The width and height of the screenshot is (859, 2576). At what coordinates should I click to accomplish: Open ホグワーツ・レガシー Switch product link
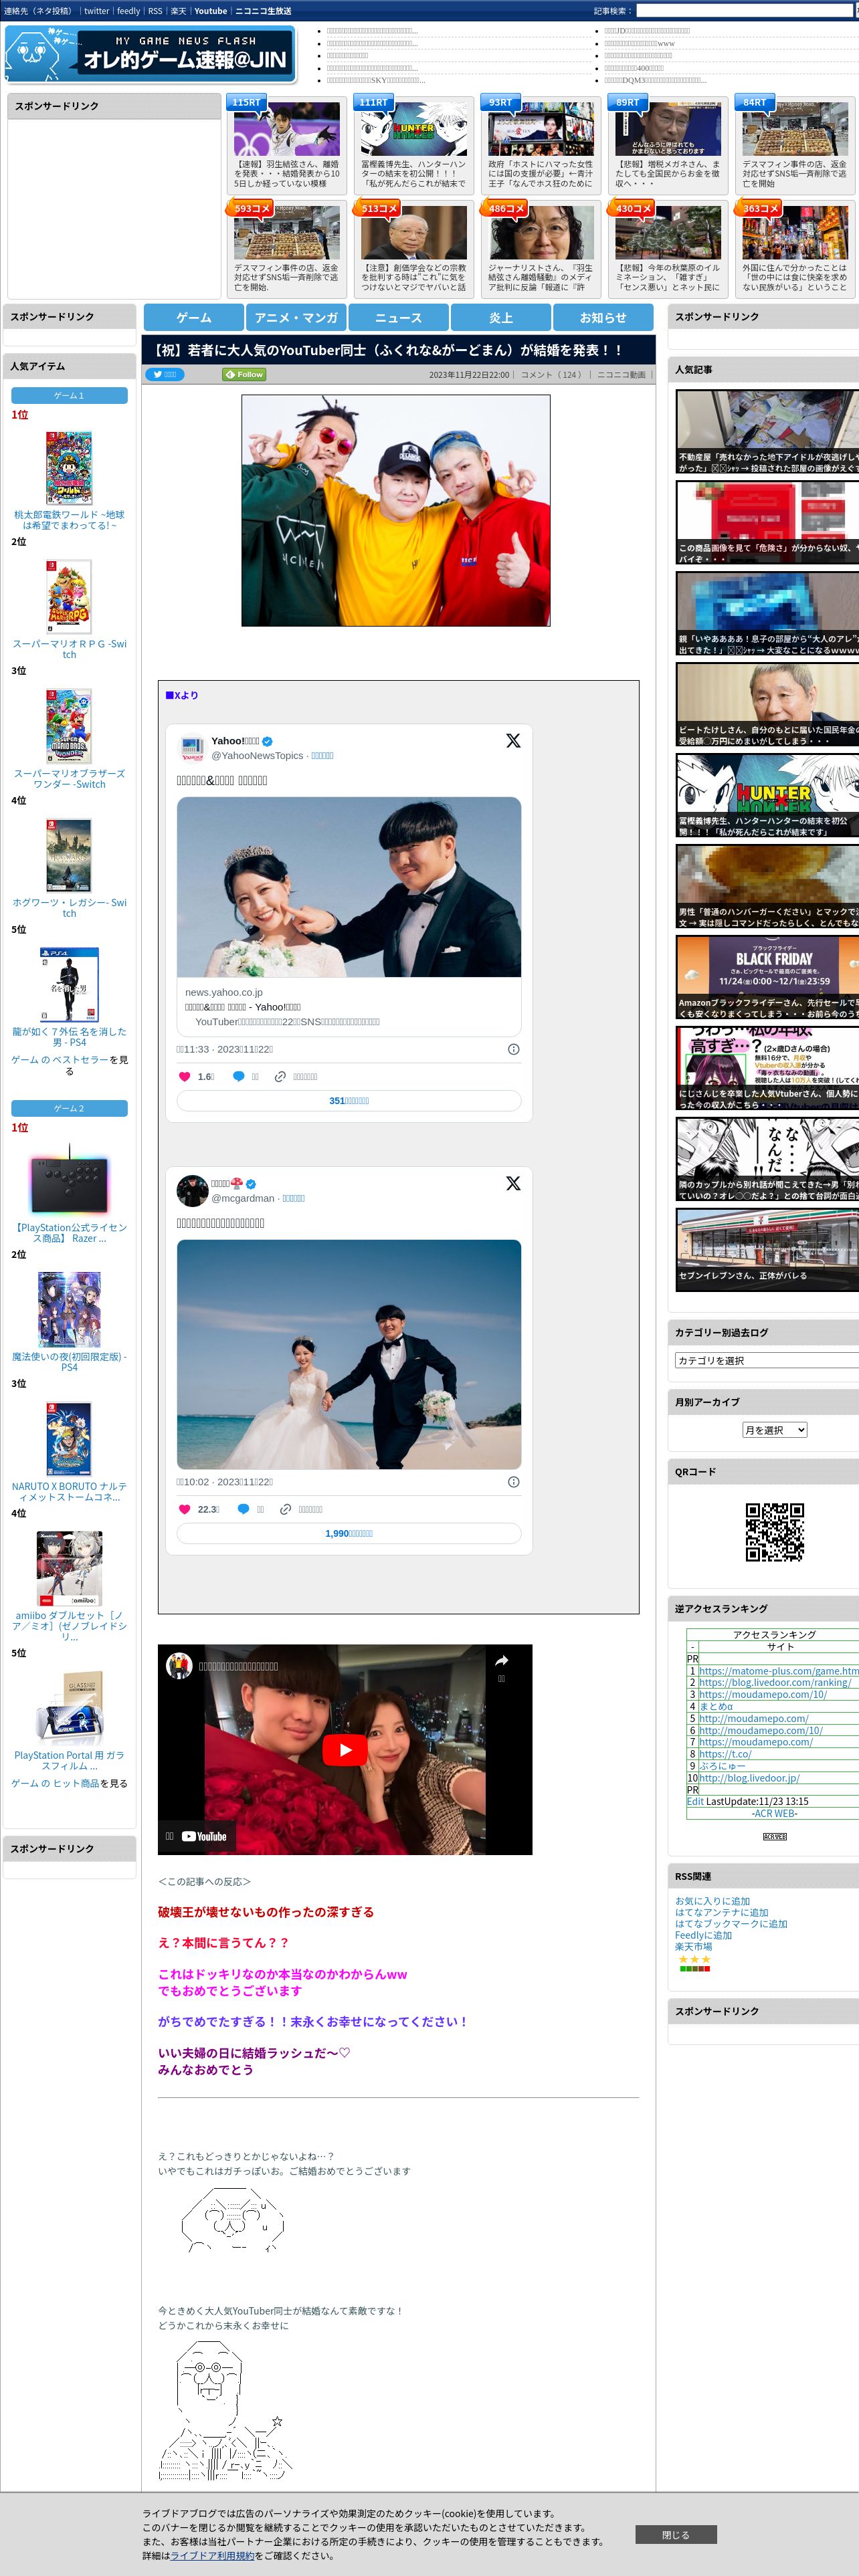pos(69,908)
